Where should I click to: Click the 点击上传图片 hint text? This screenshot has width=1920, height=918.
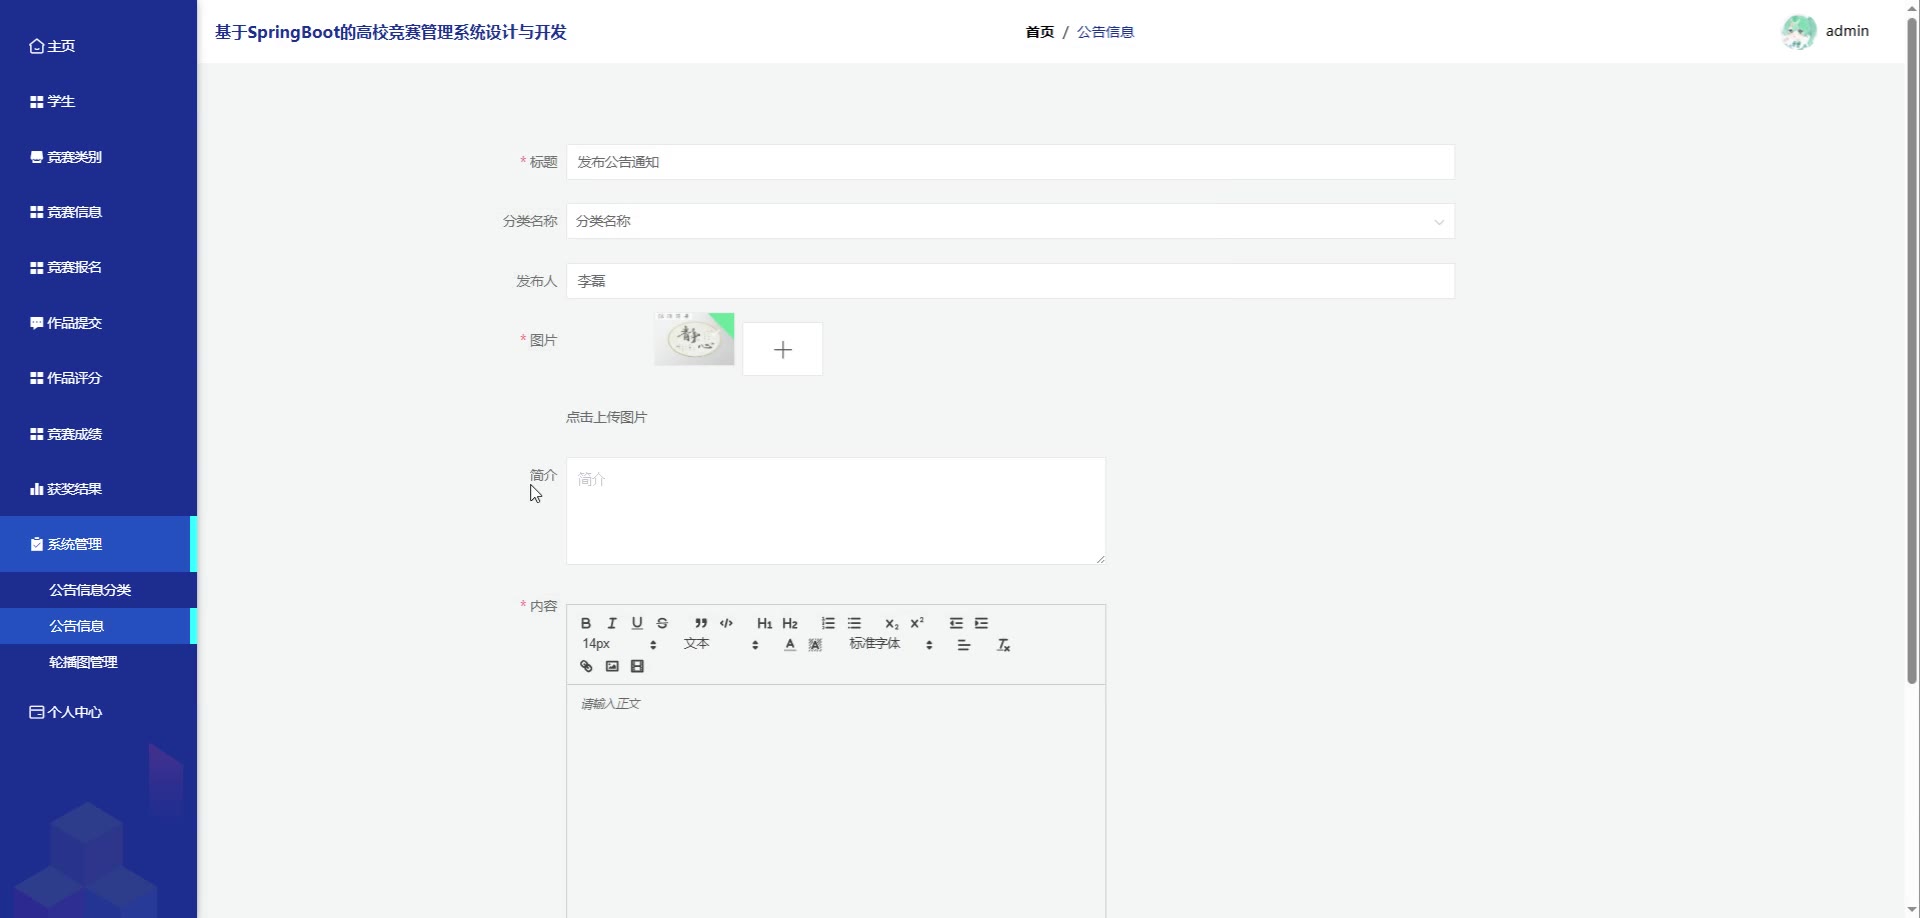coord(606,417)
